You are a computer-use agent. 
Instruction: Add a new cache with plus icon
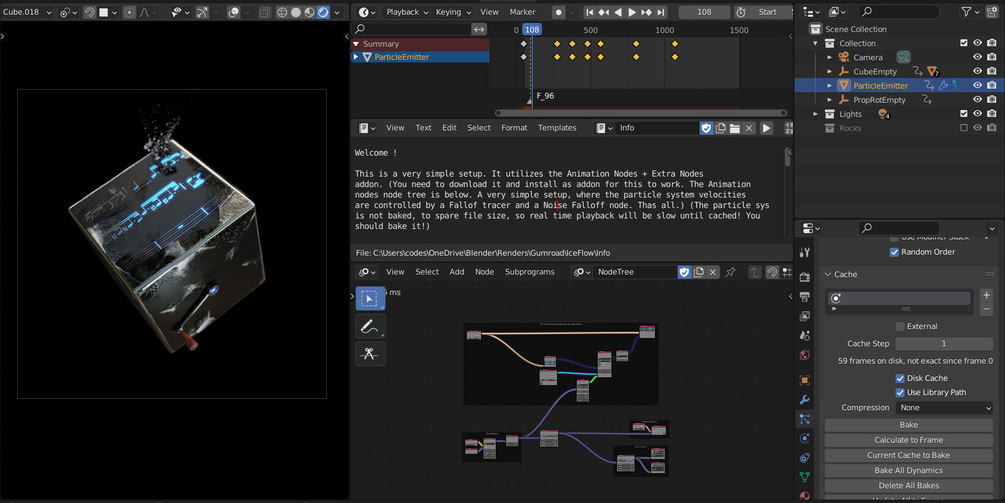click(x=986, y=295)
